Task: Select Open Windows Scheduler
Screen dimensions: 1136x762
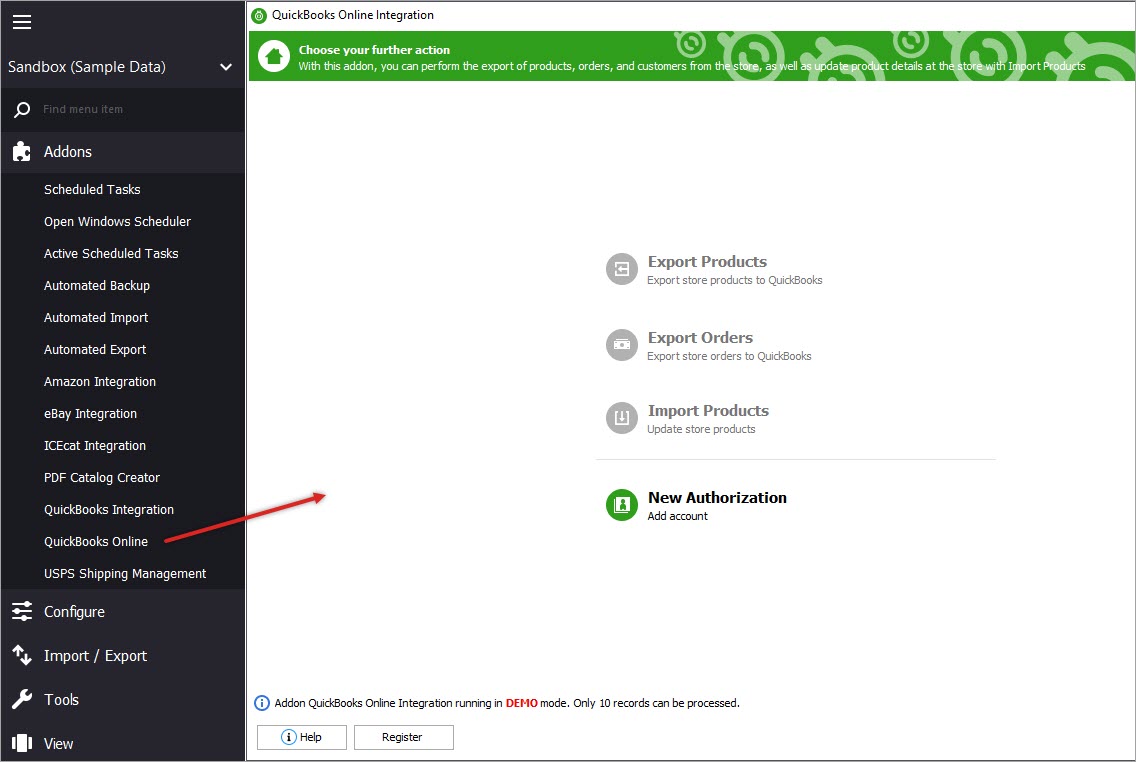Action: tap(117, 222)
